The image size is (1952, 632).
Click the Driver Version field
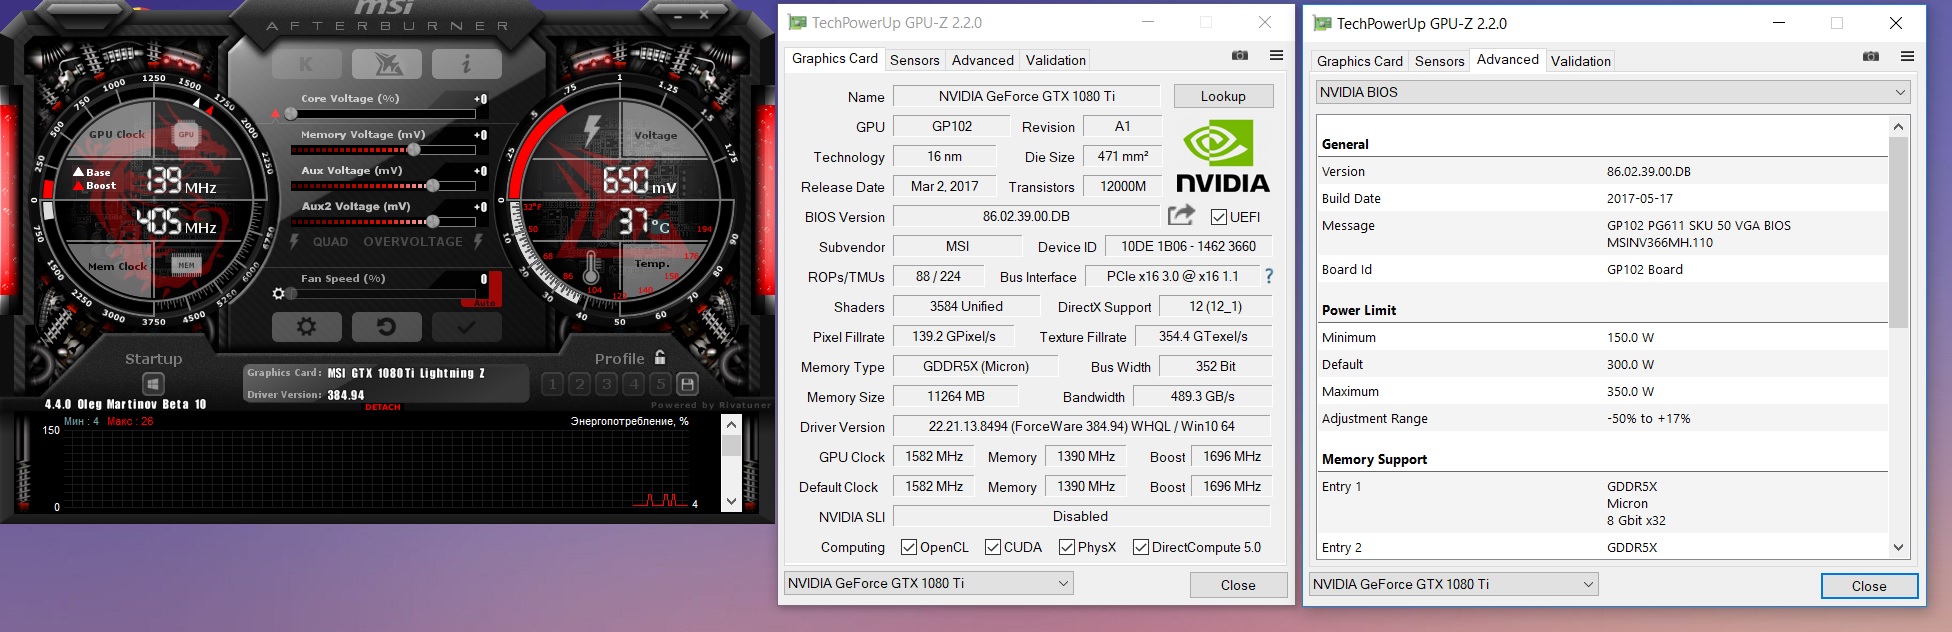1081,426
